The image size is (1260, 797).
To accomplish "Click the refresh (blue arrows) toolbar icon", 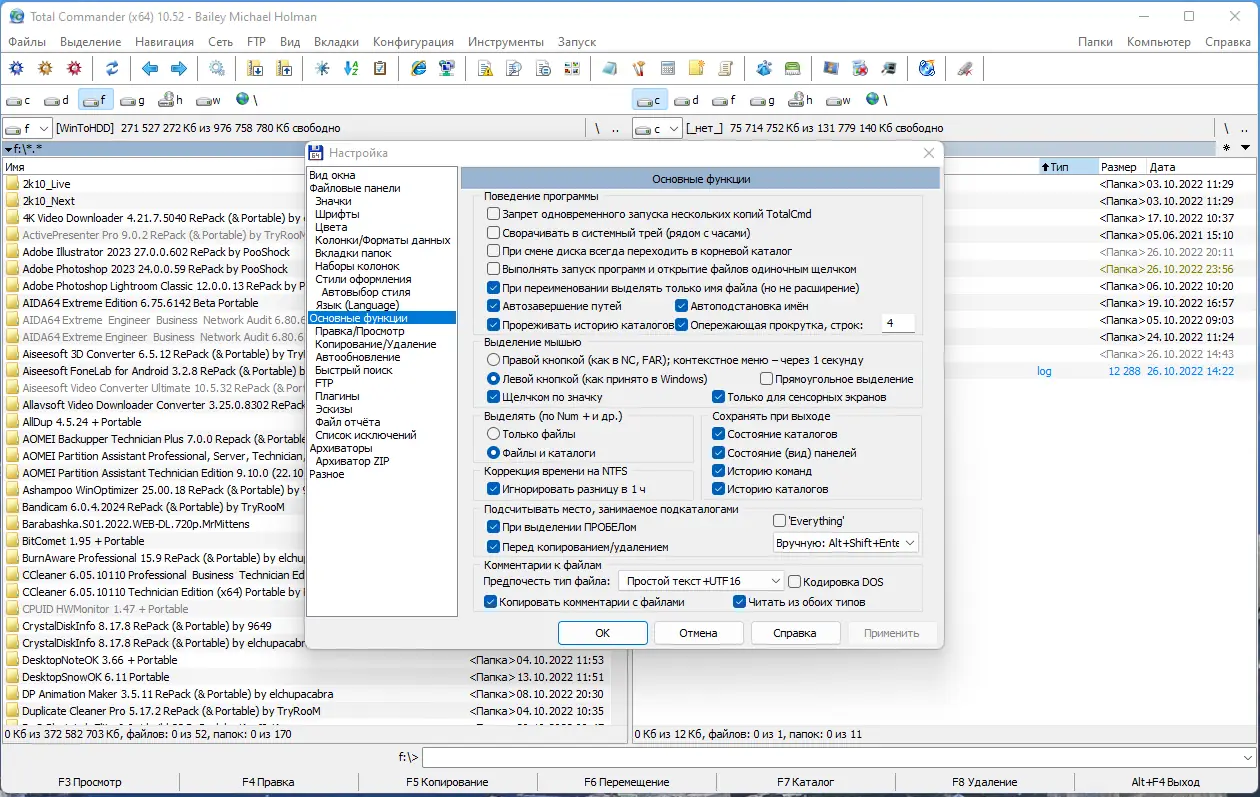I will 112,69.
